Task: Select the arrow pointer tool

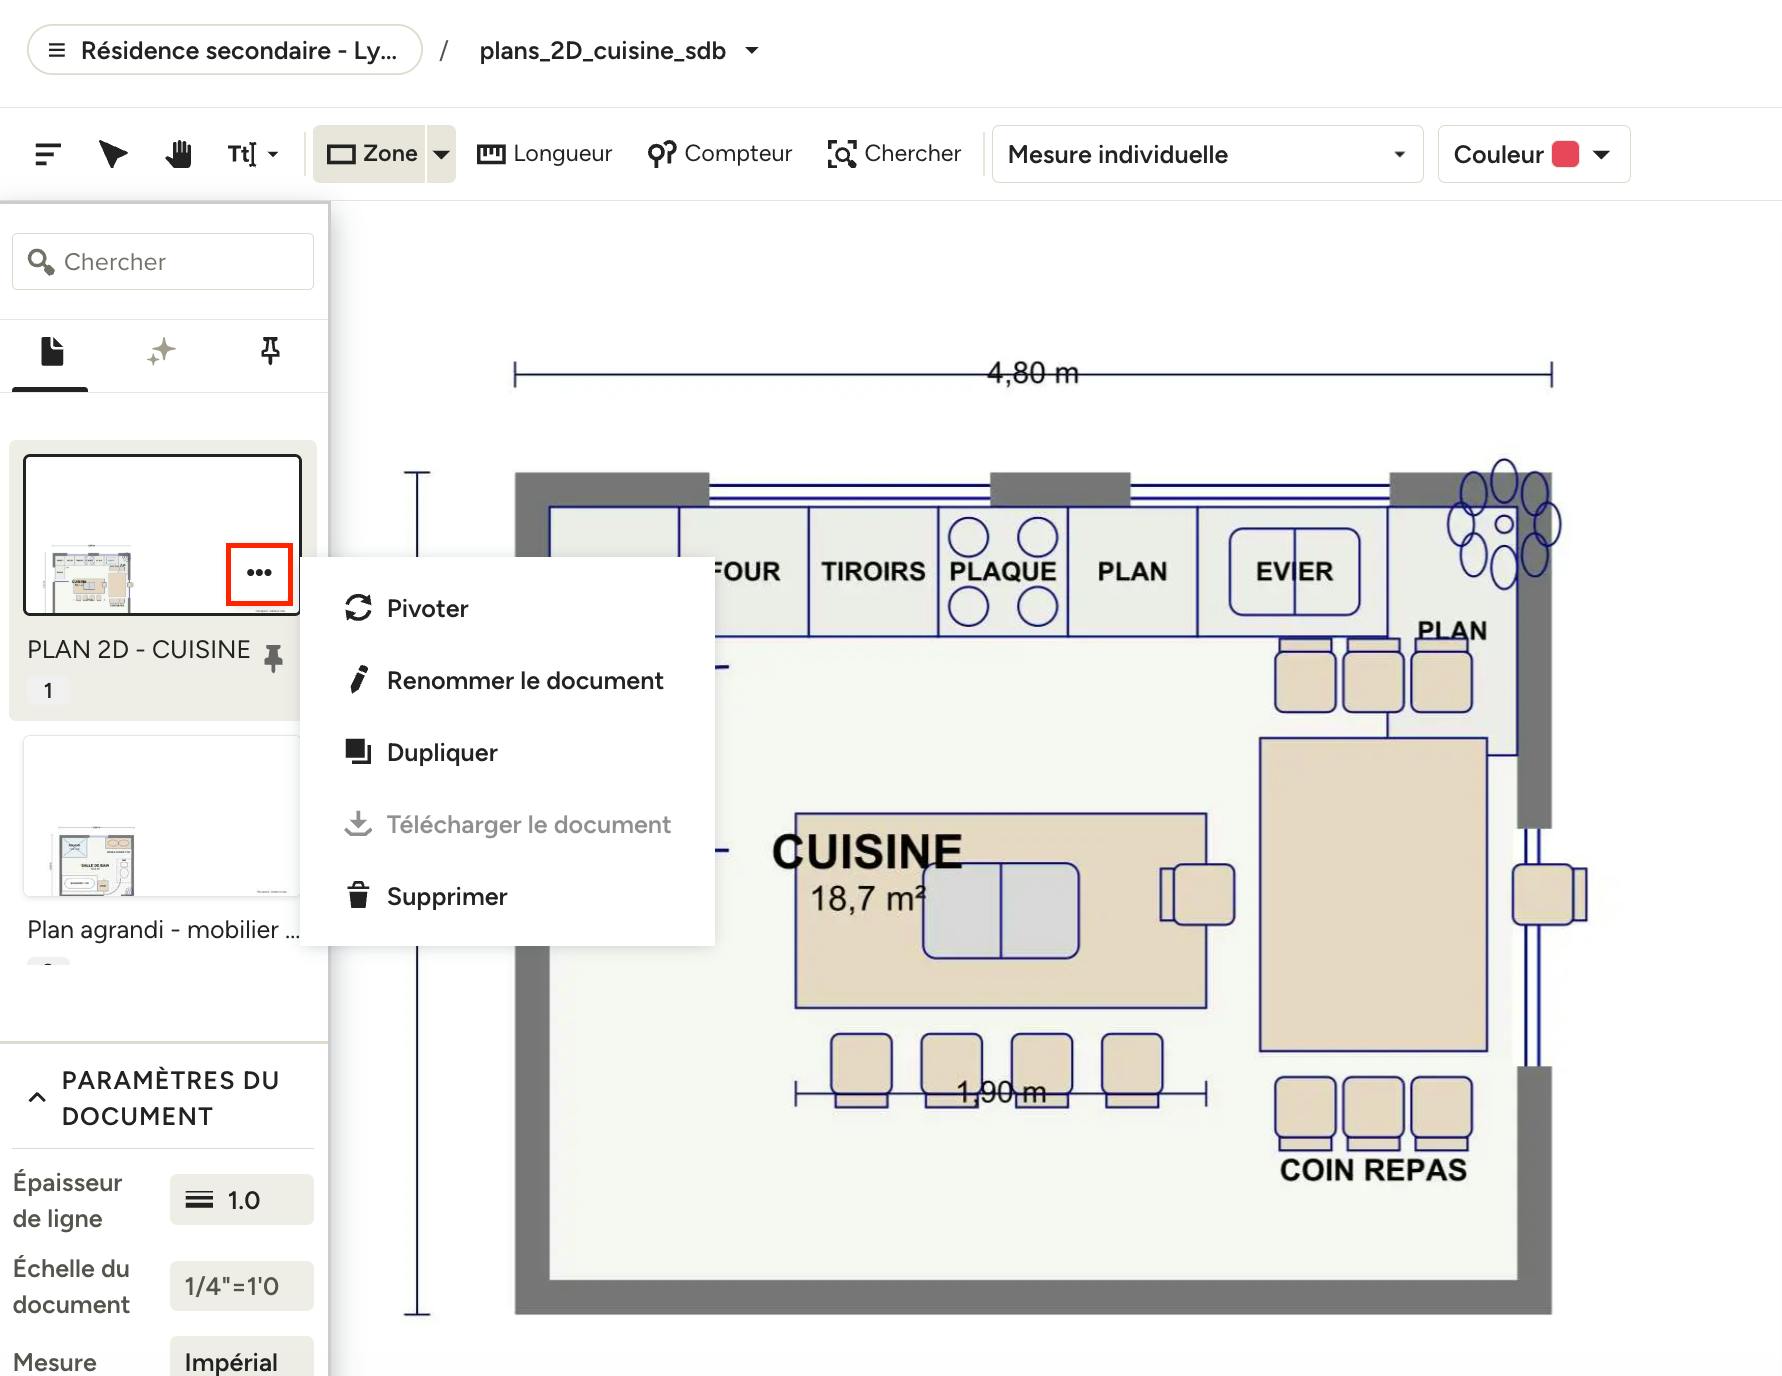Action: 113,154
